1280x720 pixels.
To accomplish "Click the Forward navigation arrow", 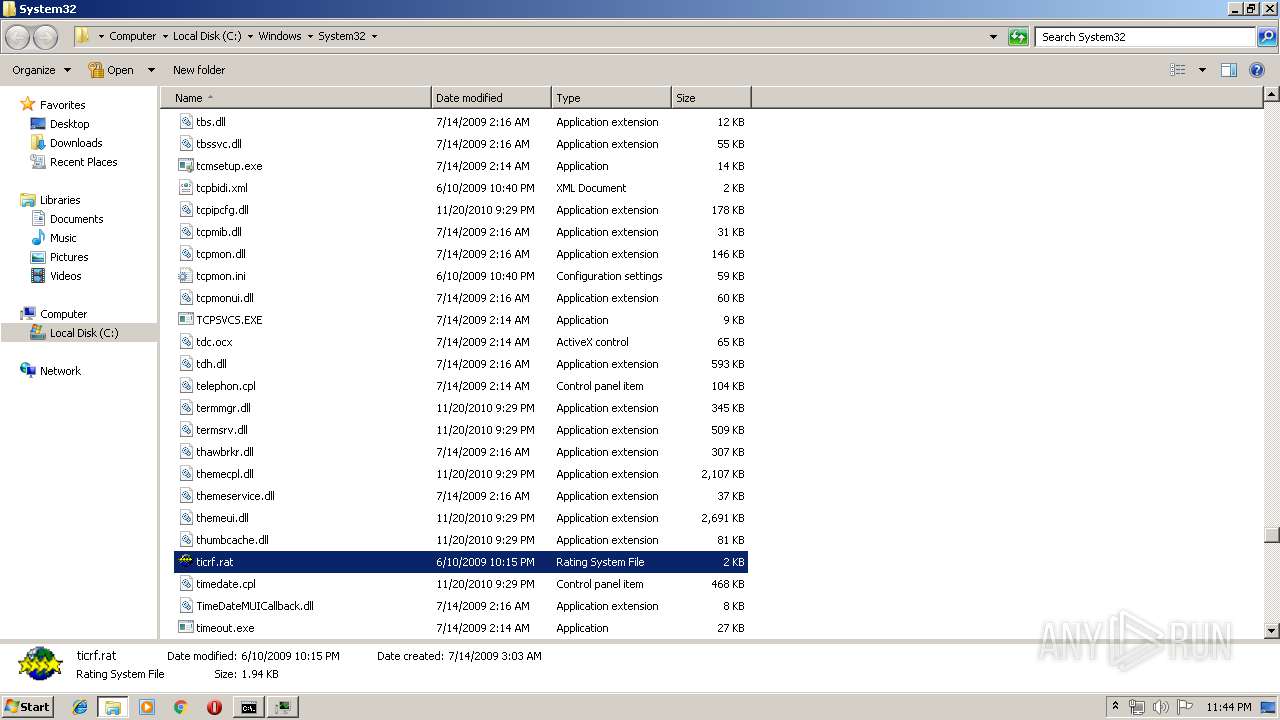I will [x=46, y=37].
